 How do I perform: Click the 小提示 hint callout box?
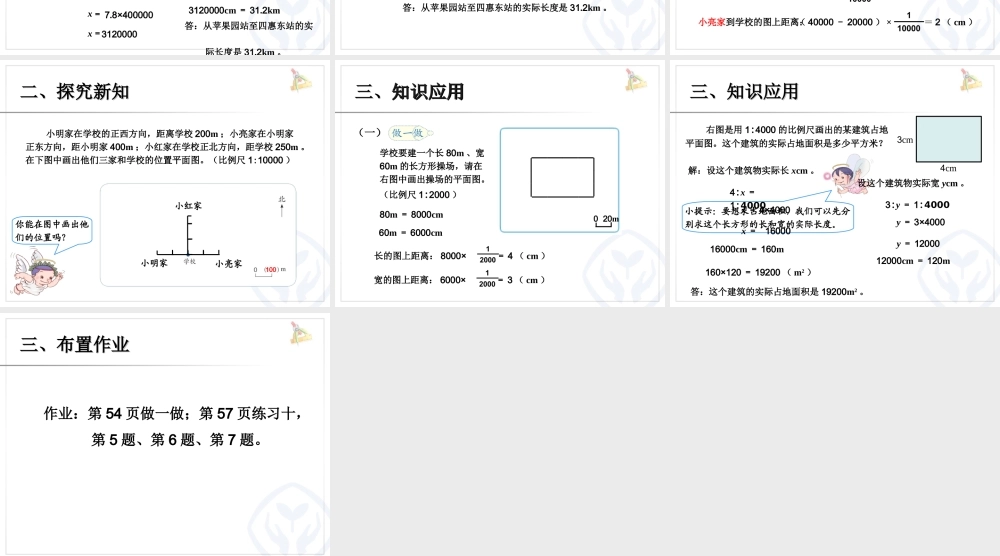click(767, 217)
